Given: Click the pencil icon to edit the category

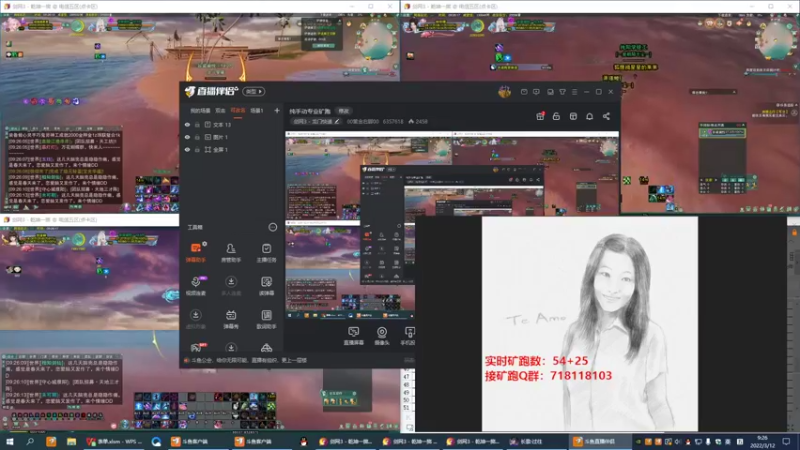Looking at the screenshot, I should tap(337, 121).
